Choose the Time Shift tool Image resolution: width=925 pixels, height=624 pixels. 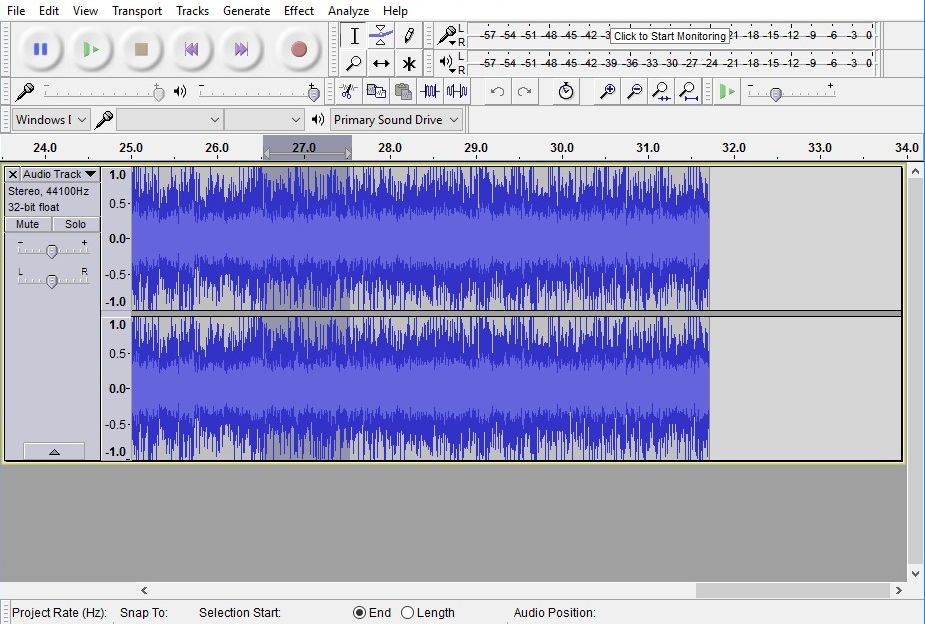[x=381, y=64]
